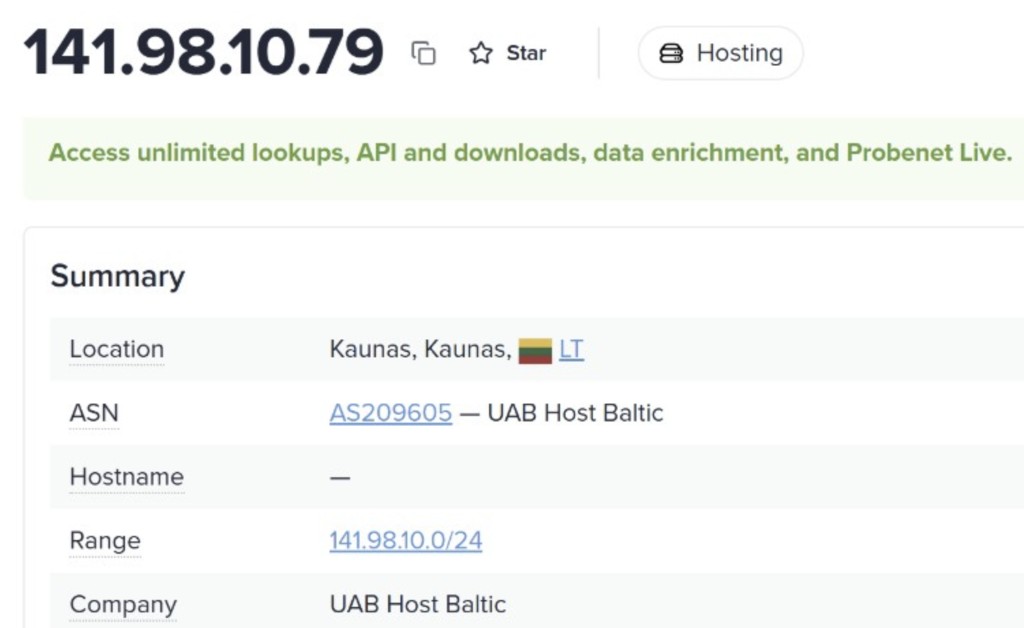Click the ASN field label

(x=94, y=413)
